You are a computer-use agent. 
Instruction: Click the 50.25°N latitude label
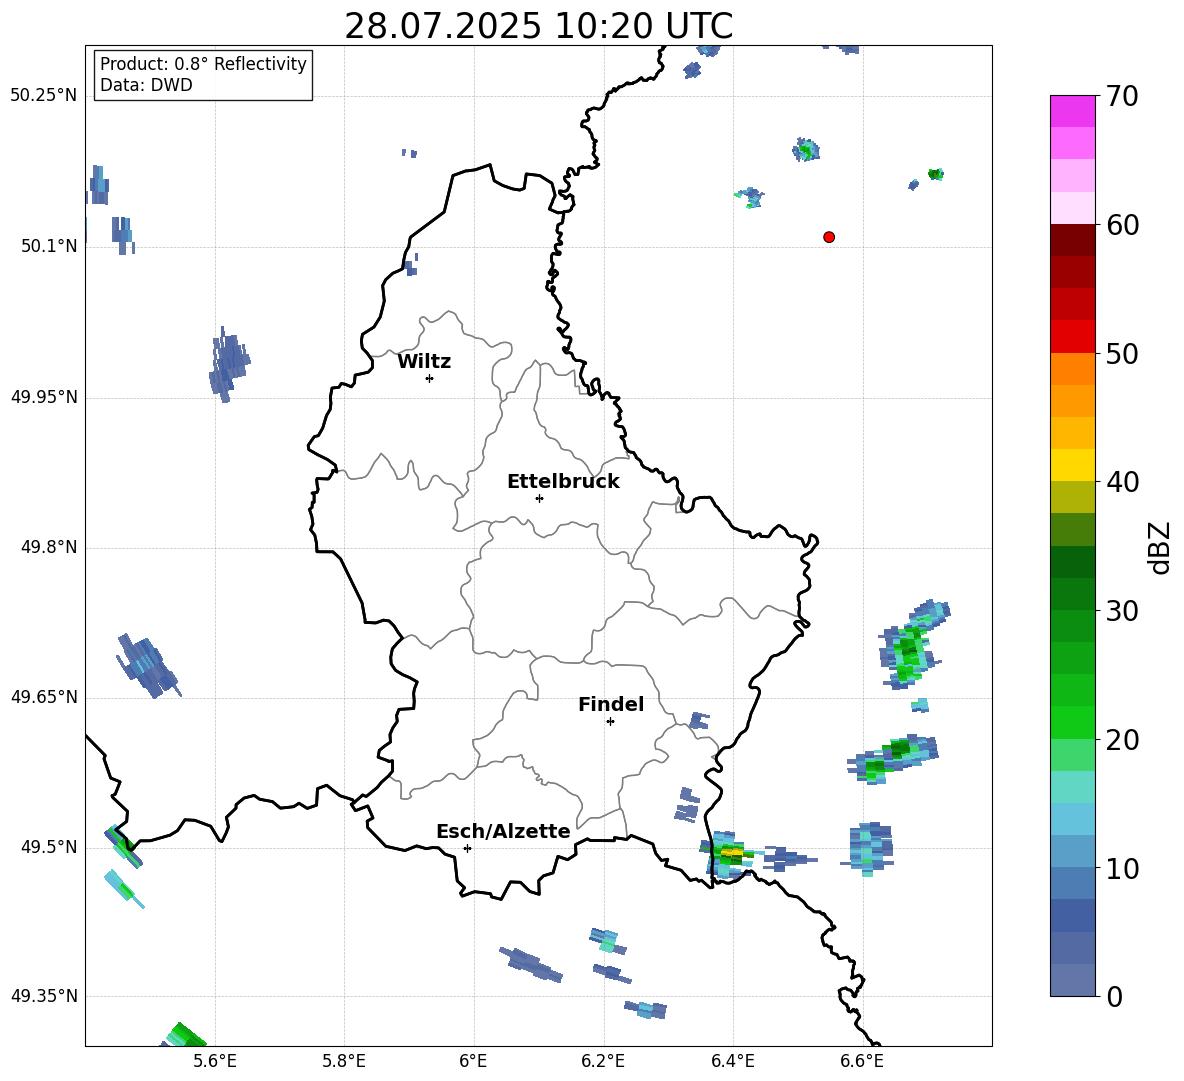[x=43, y=96]
